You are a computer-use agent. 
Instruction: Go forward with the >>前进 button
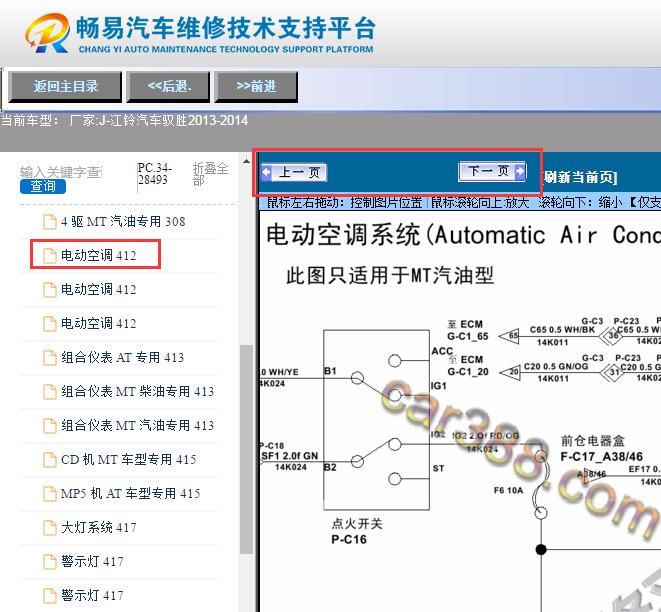pos(256,87)
